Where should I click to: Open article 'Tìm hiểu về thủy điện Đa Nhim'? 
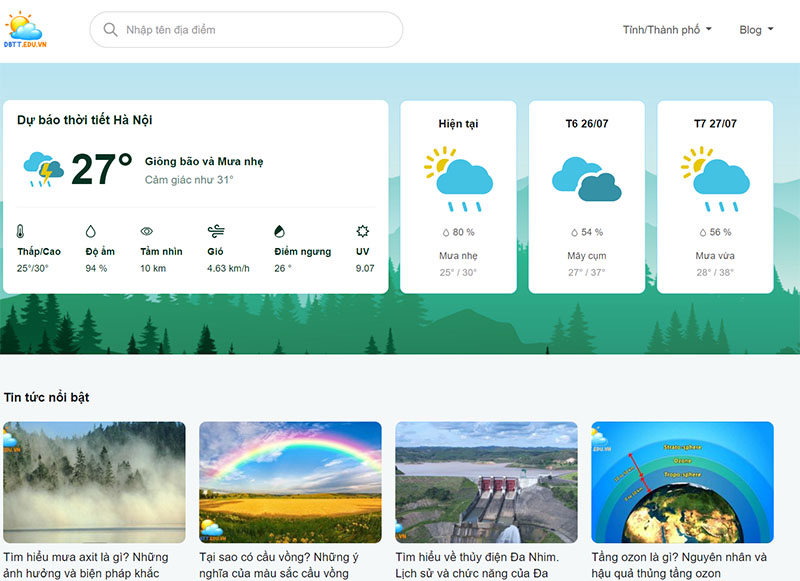(477, 565)
